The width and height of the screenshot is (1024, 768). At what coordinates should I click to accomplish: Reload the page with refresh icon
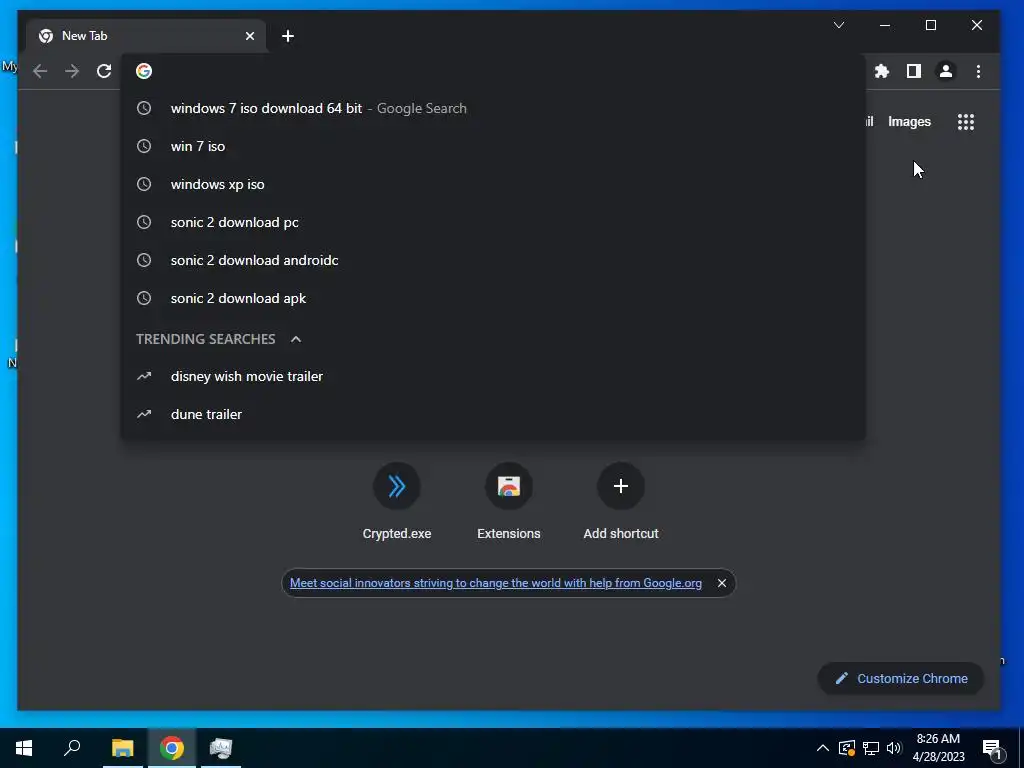point(104,71)
